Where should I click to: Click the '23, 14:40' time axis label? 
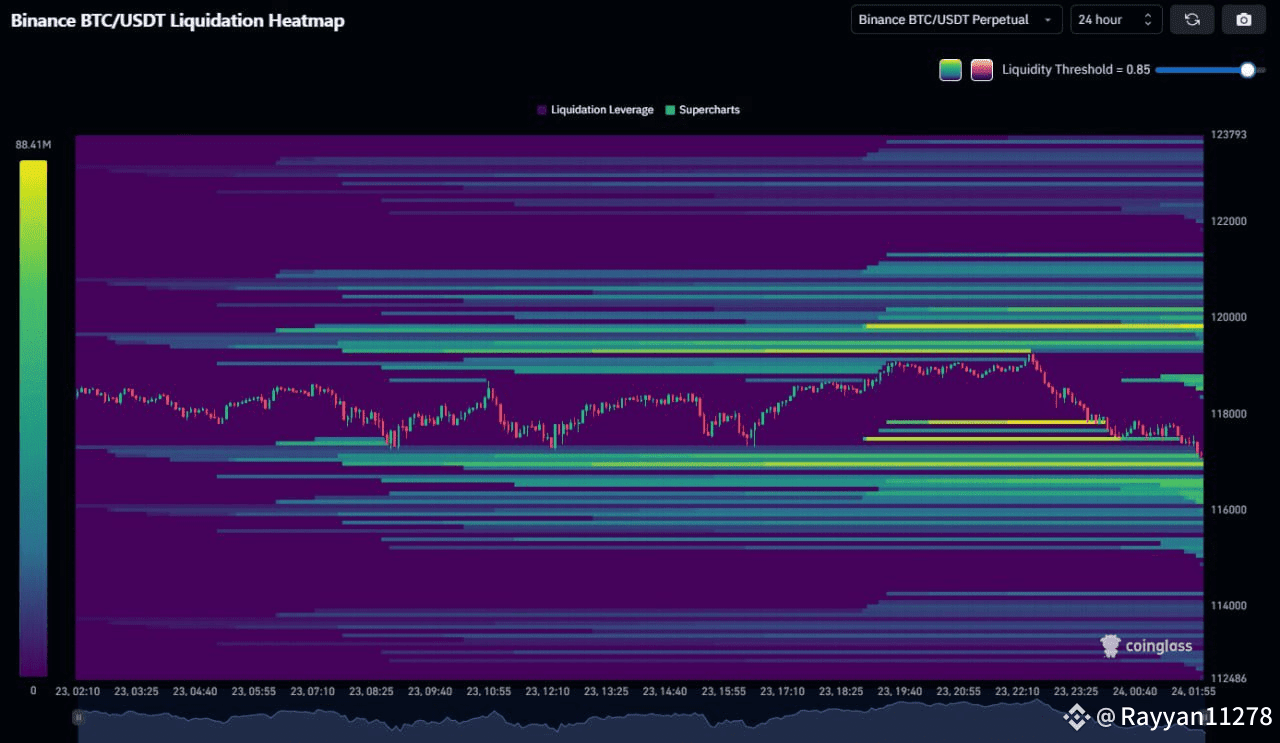click(x=666, y=691)
